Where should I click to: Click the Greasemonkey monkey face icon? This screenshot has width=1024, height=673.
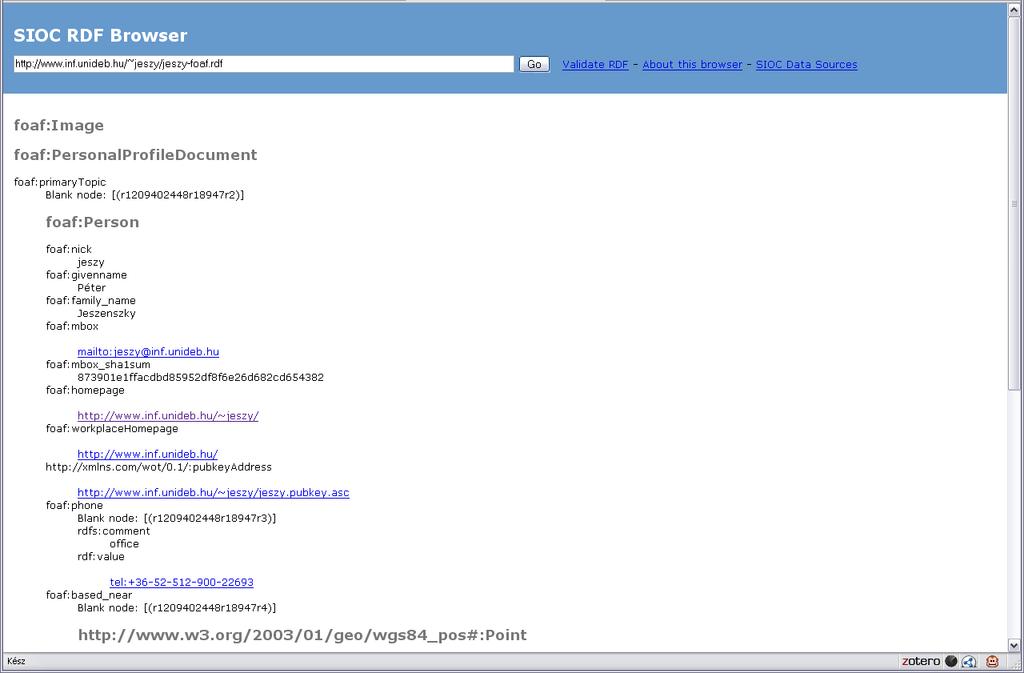[993, 661]
